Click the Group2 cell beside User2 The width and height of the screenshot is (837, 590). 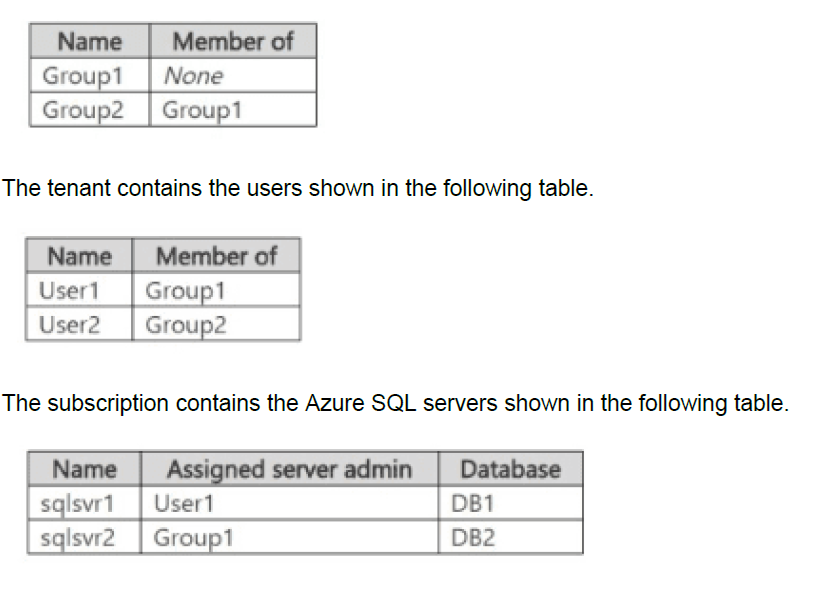[186, 324]
